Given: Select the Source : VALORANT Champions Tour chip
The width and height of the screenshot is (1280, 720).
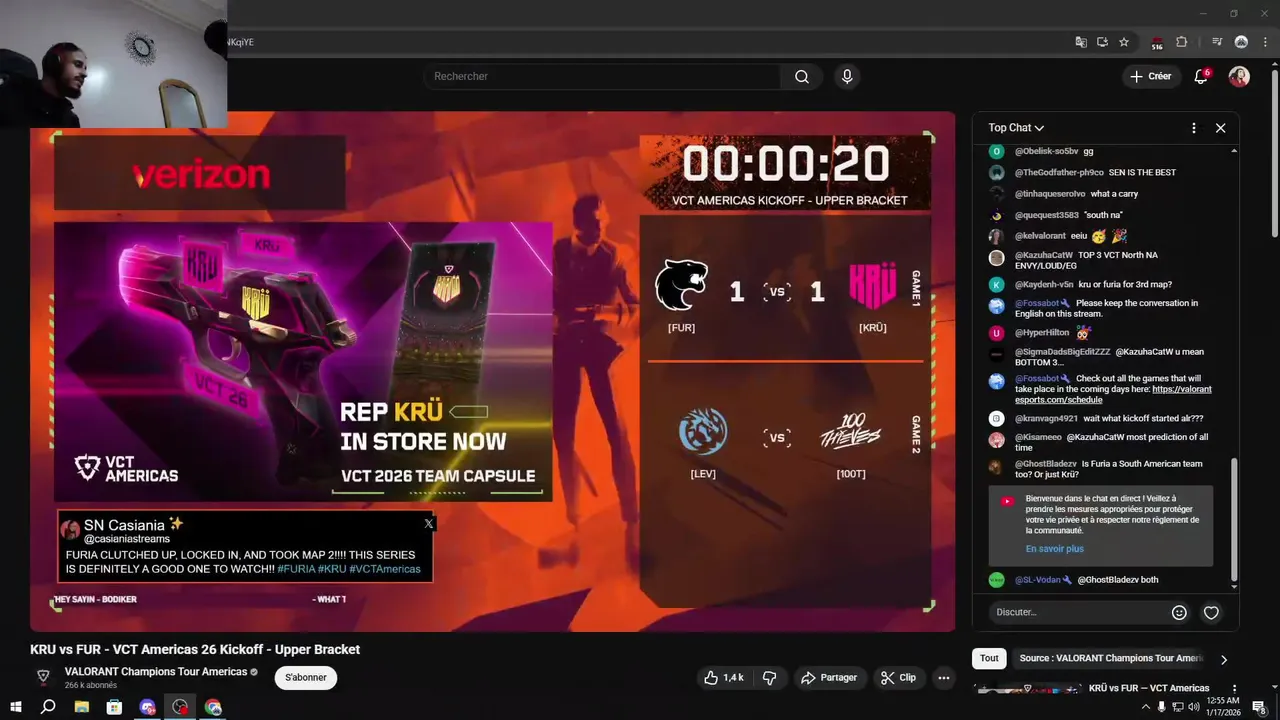Looking at the screenshot, I should coord(1110,658).
